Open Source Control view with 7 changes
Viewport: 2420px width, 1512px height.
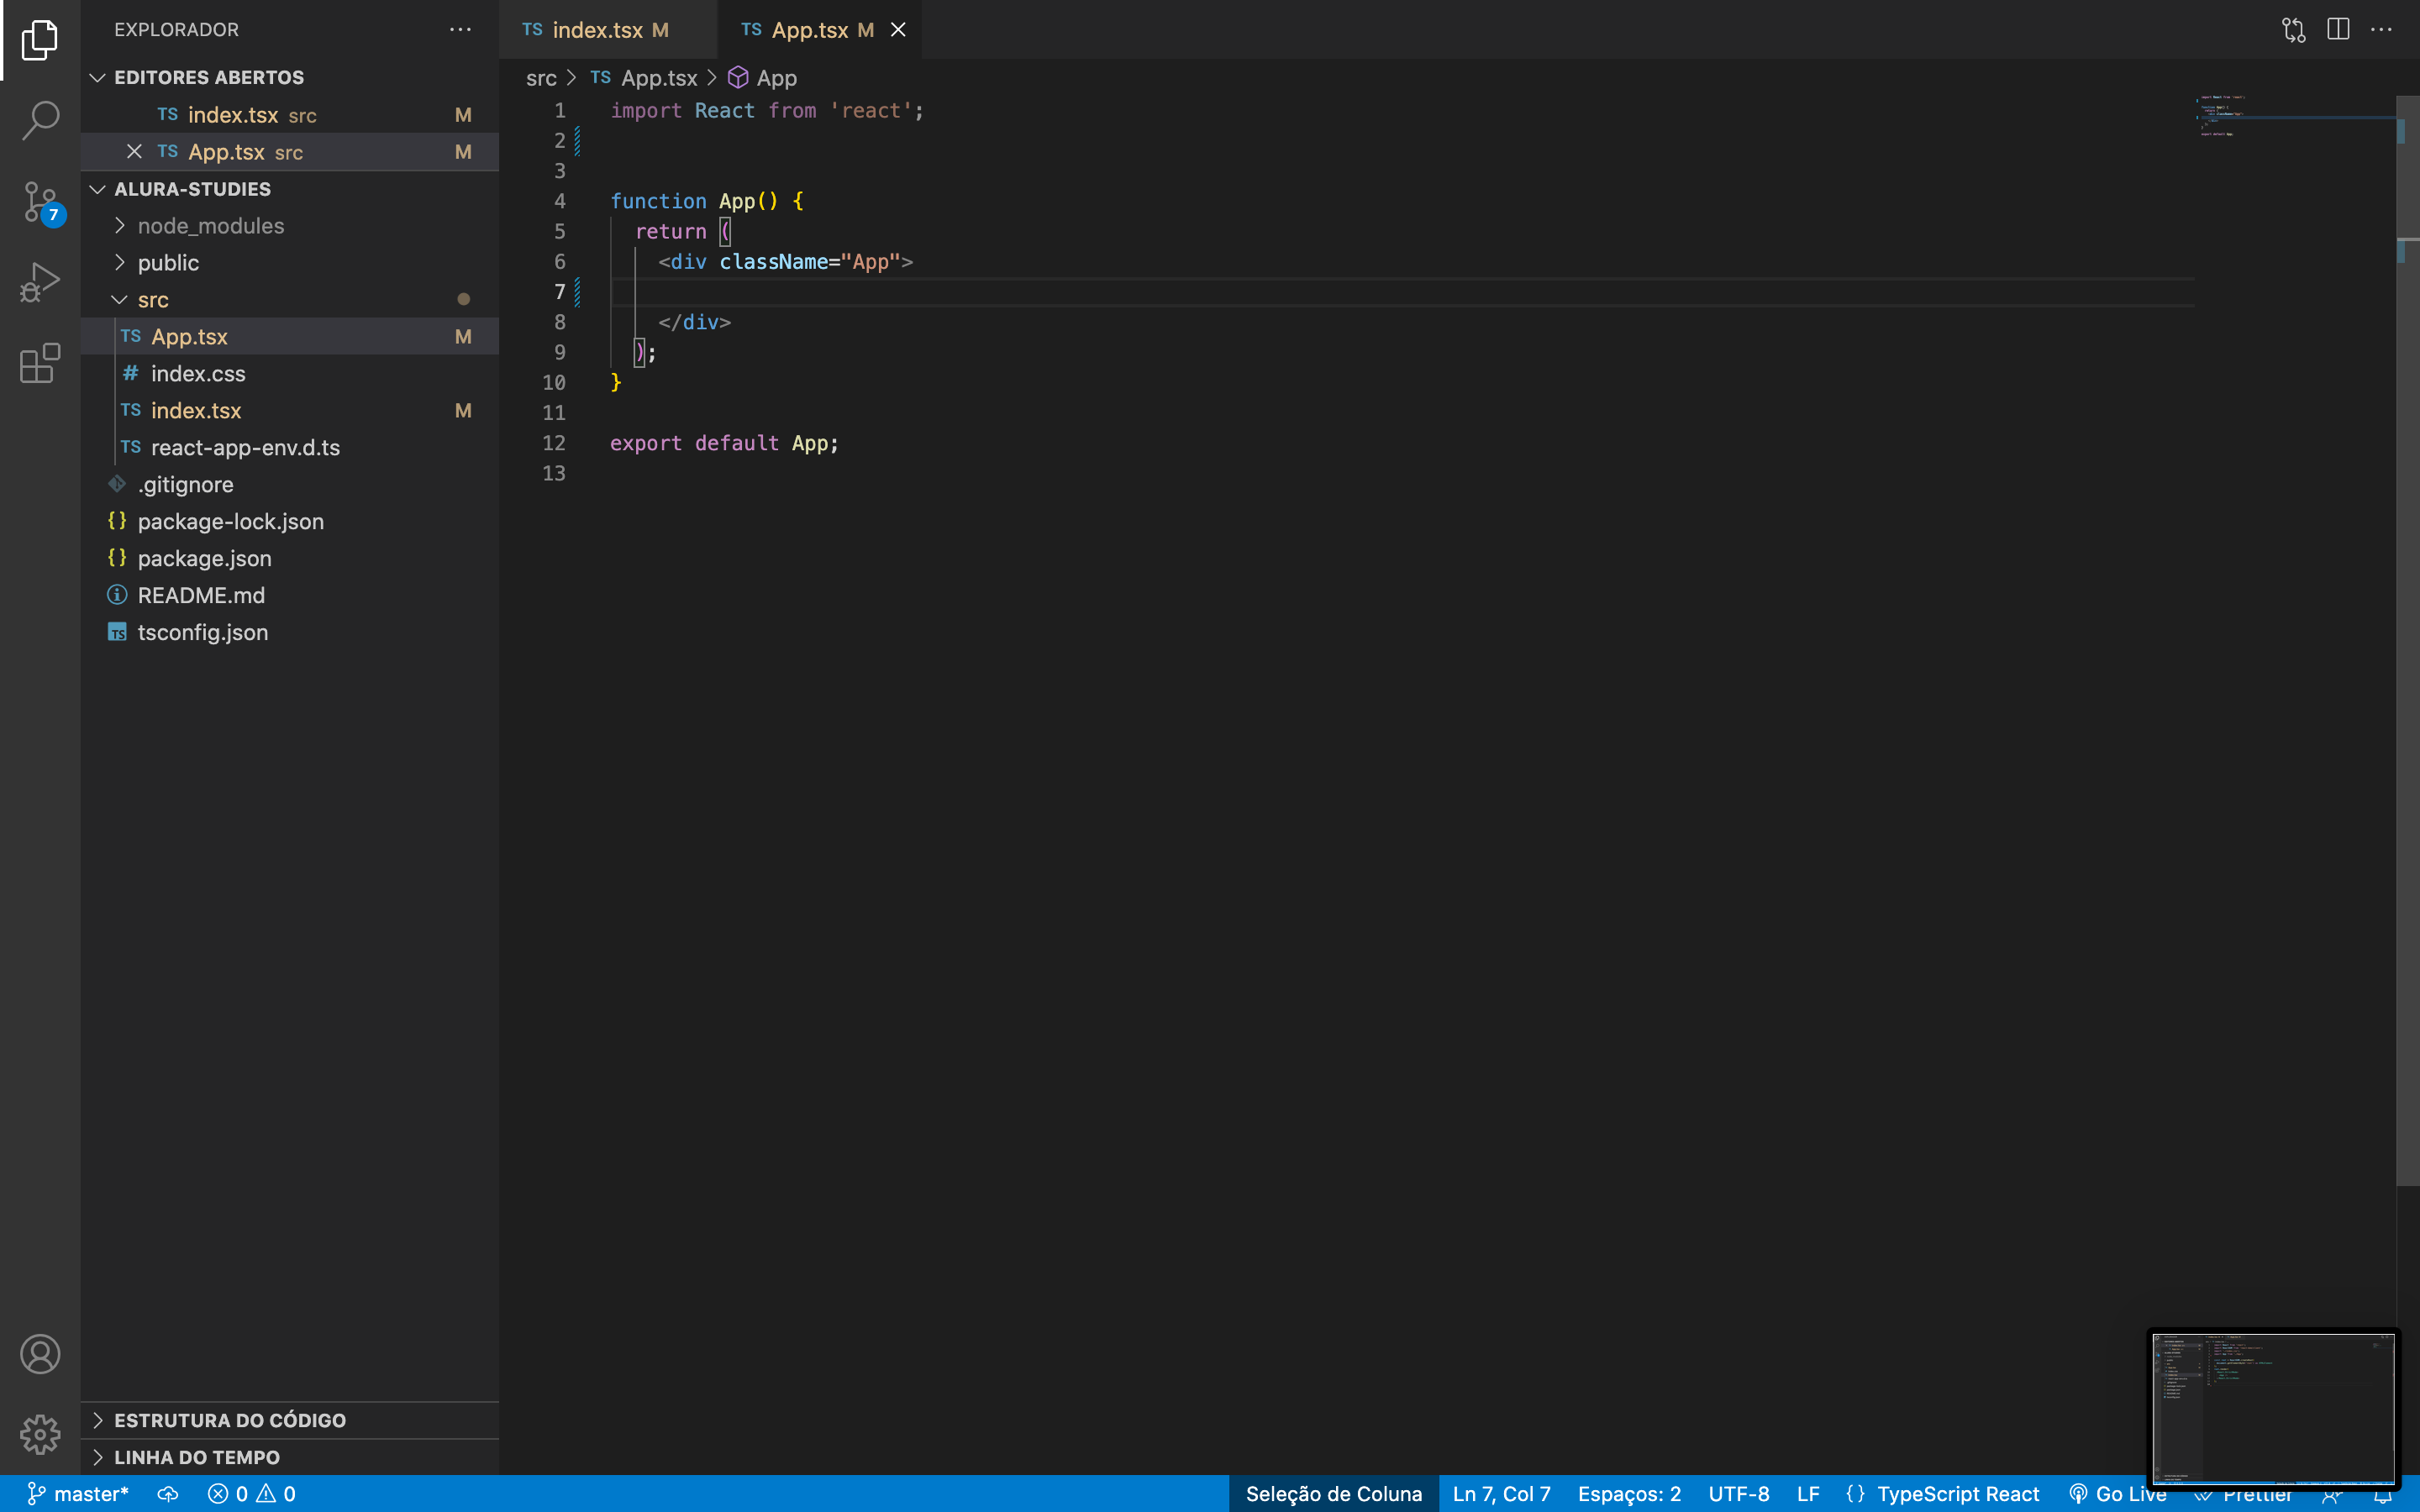(x=40, y=202)
